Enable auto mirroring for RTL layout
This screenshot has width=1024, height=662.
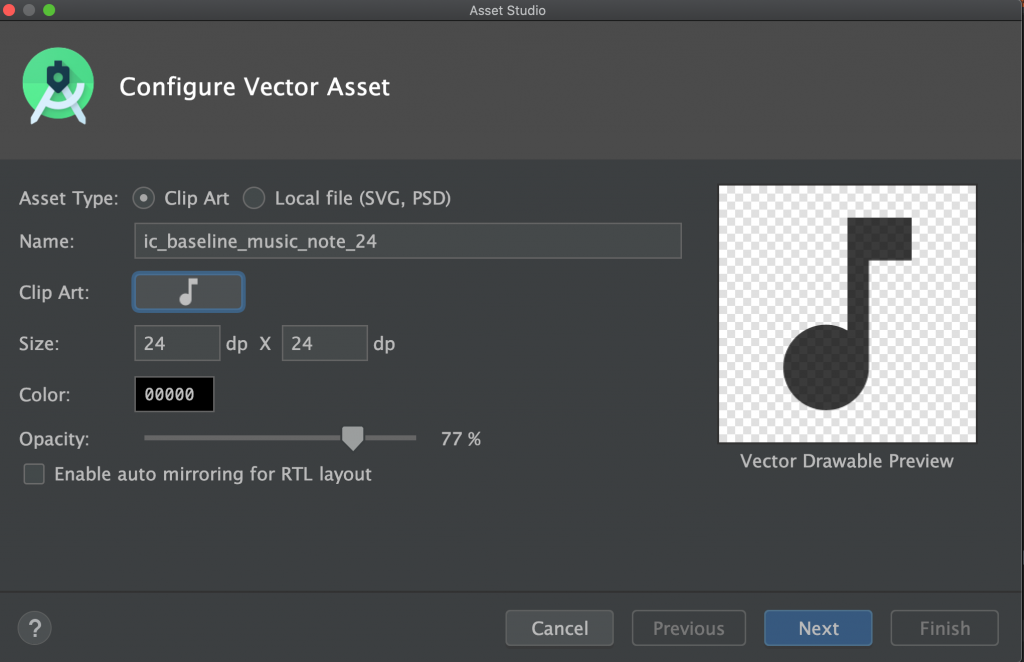[x=34, y=474]
